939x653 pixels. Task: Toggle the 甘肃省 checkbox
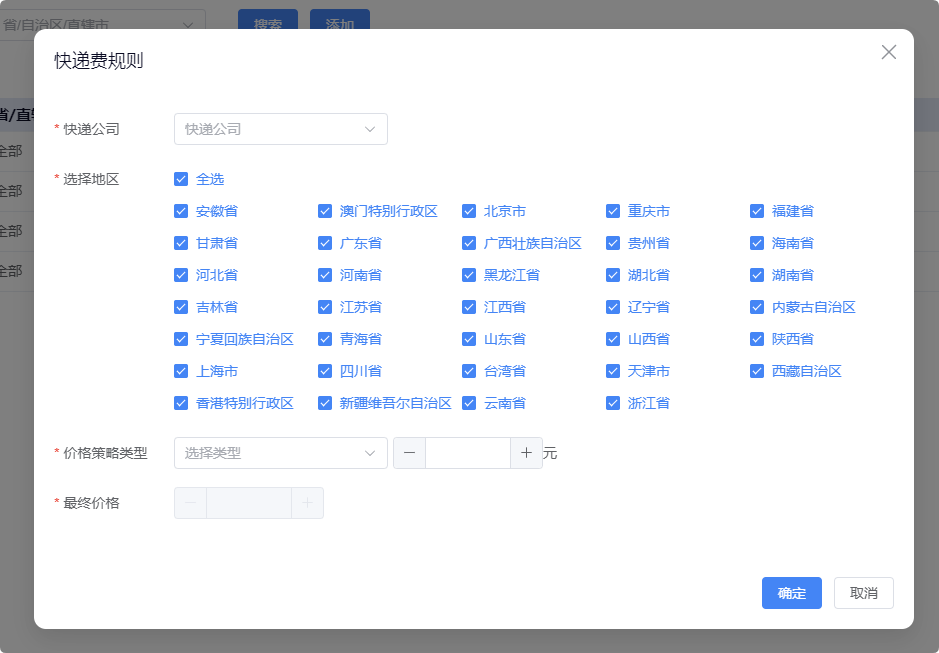[181, 243]
